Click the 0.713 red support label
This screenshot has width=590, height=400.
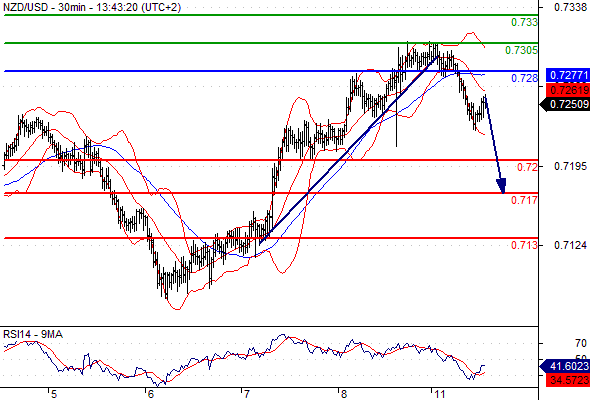pyautogui.click(x=524, y=245)
